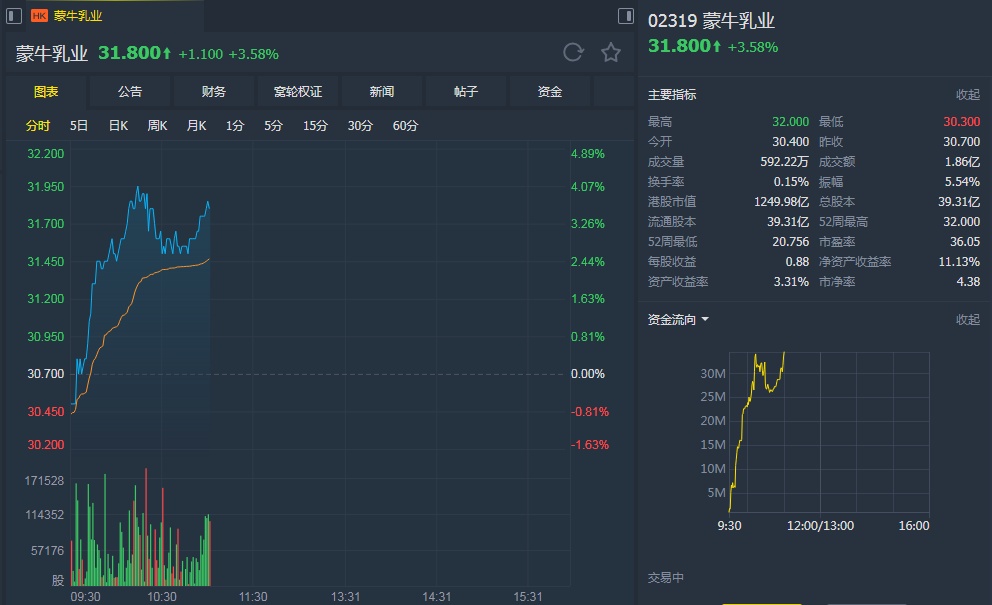
Task: Open the 窝轮权证 tab
Action: point(298,92)
